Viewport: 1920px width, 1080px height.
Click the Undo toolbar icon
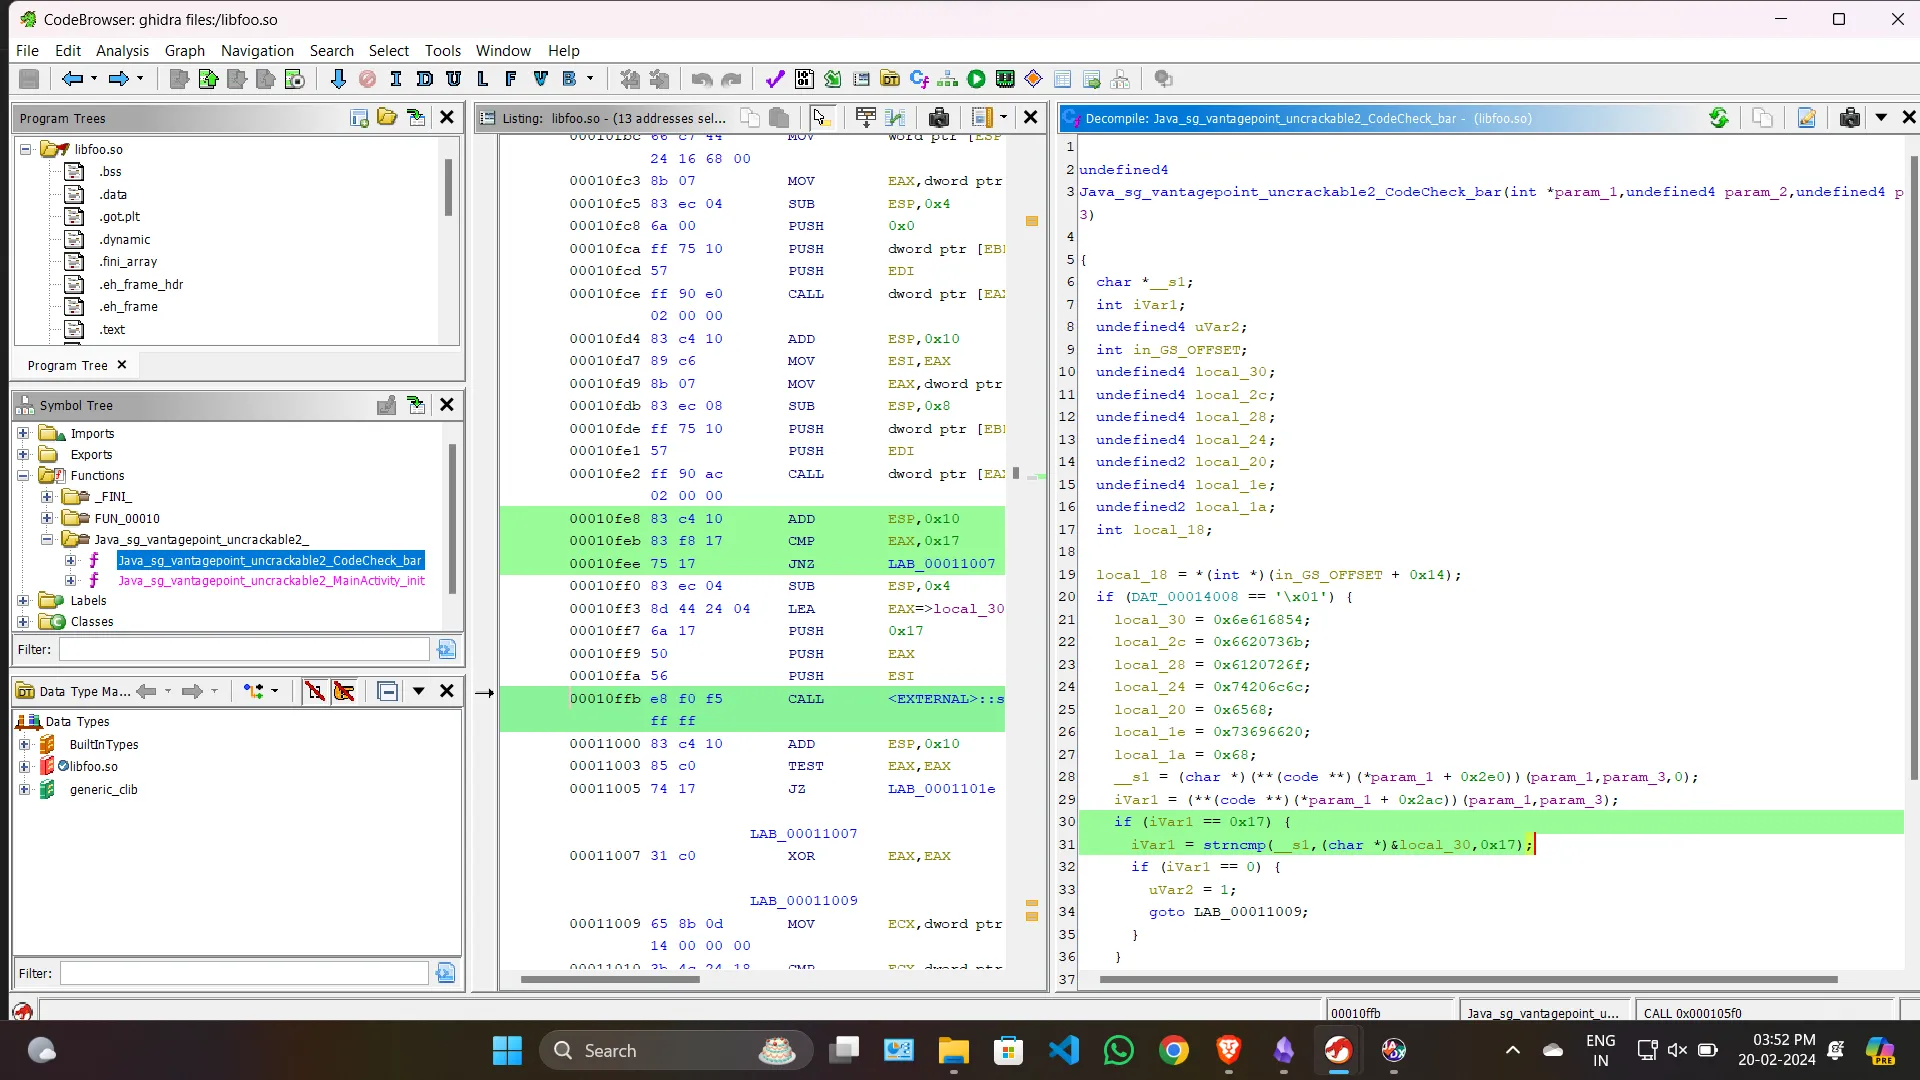tap(701, 79)
